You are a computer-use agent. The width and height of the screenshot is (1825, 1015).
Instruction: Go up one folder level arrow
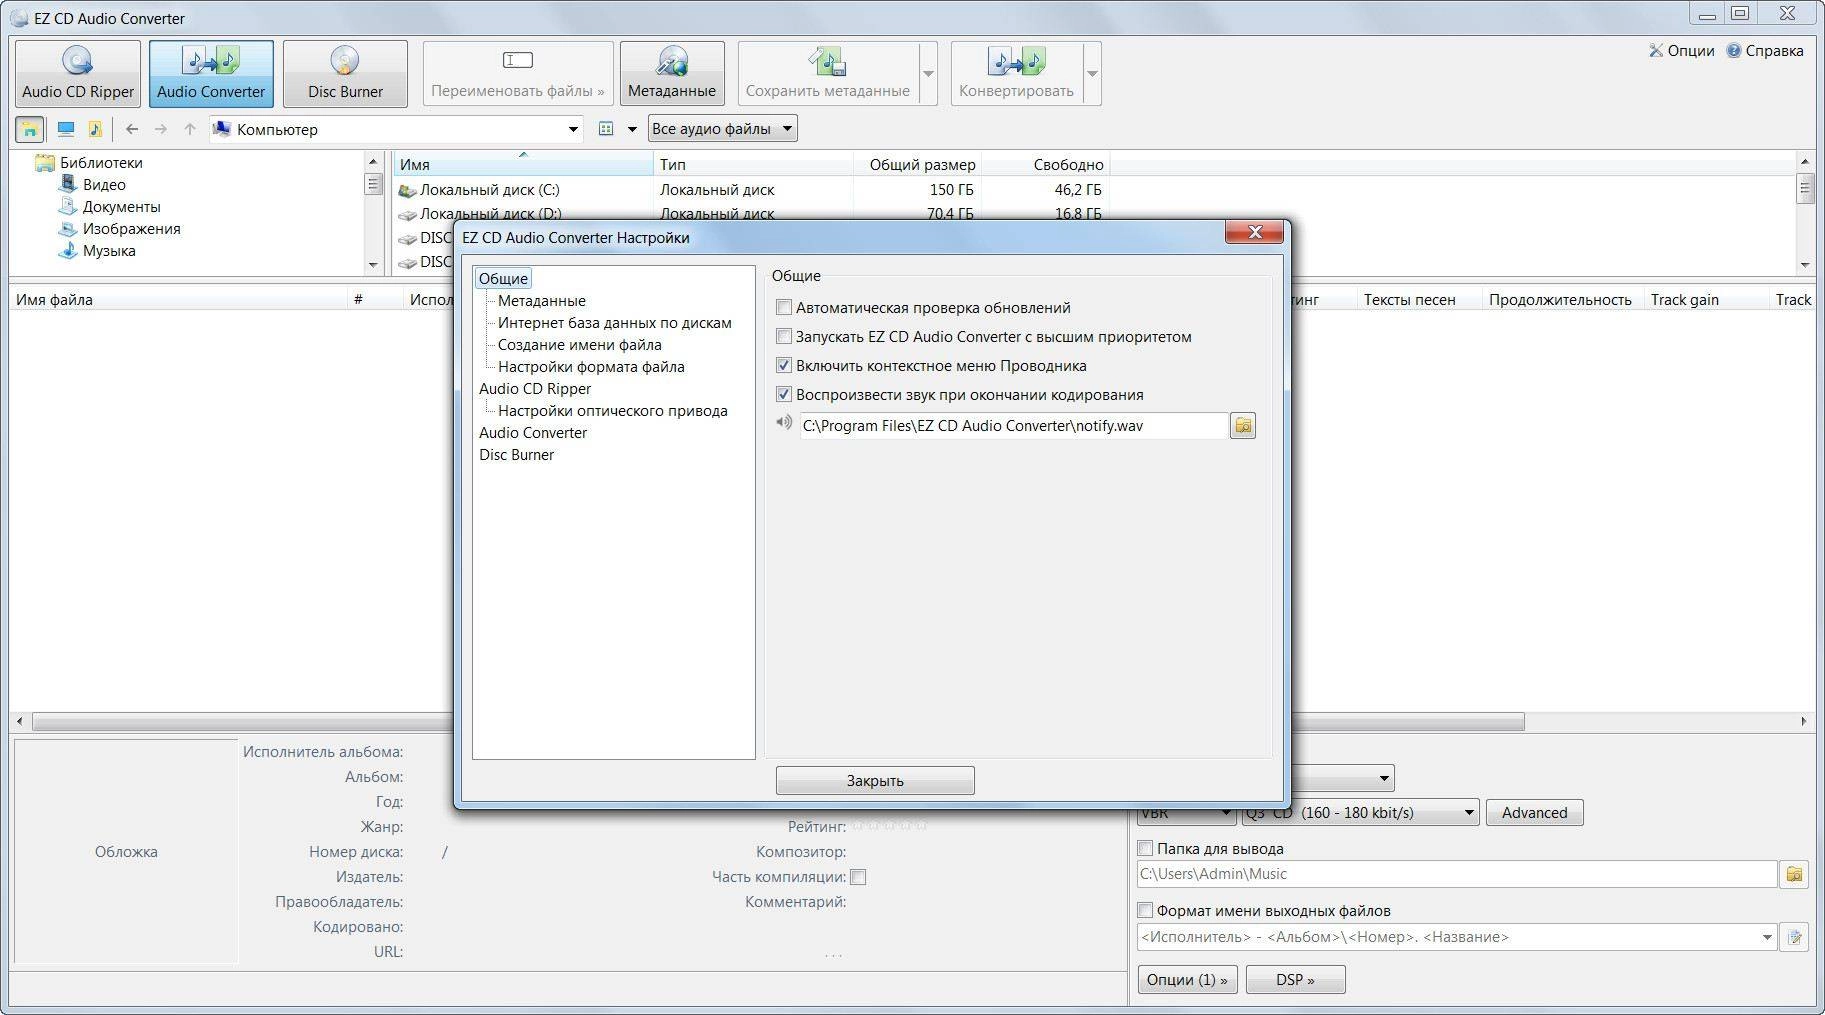(190, 129)
